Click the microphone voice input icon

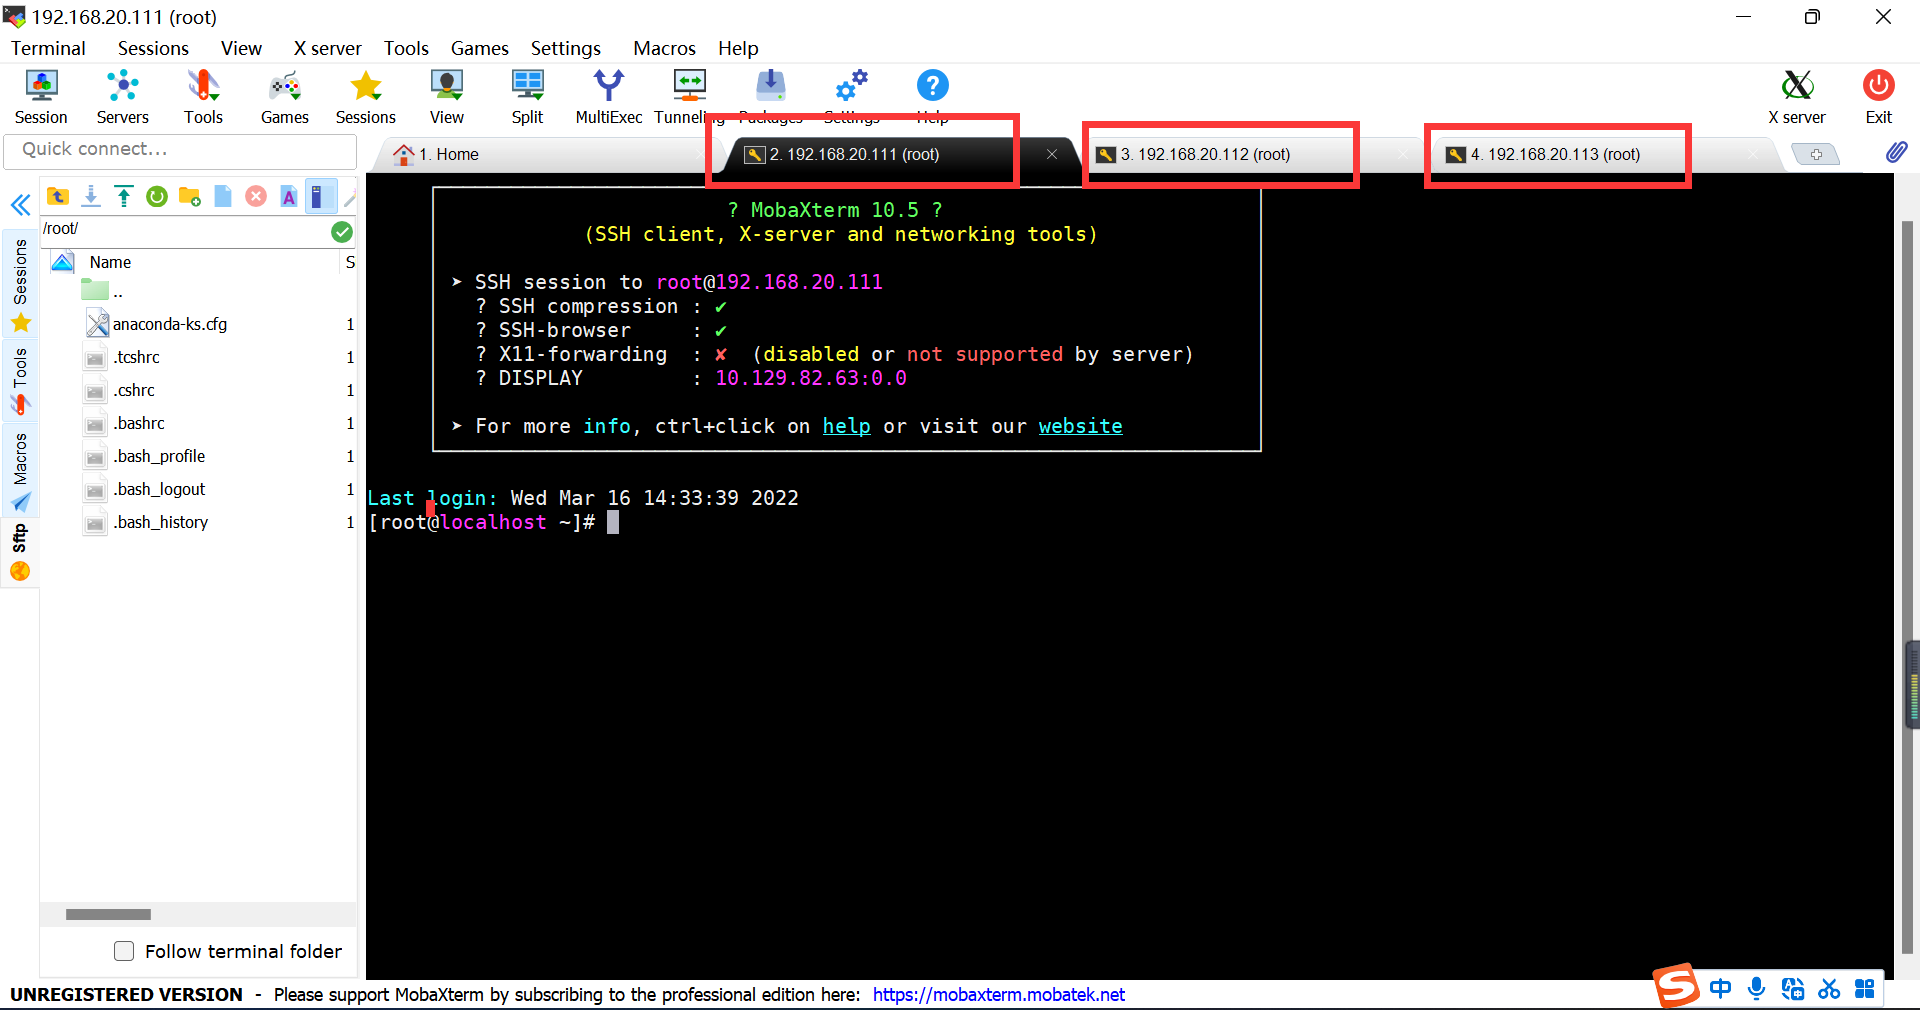(x=1756, y=989)
